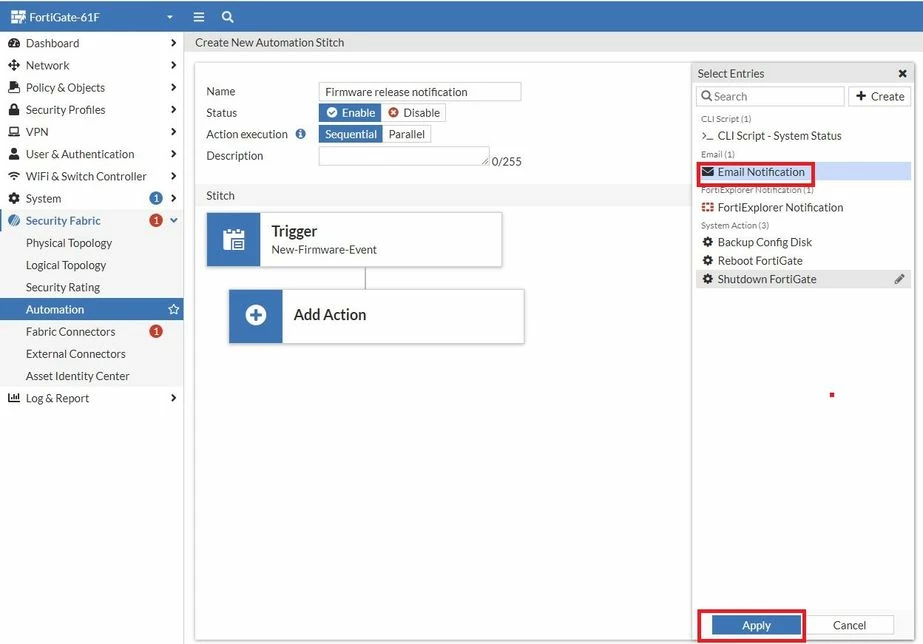
Task: Collapse the Security Fabric menu chevron
Action: (174, 220)
